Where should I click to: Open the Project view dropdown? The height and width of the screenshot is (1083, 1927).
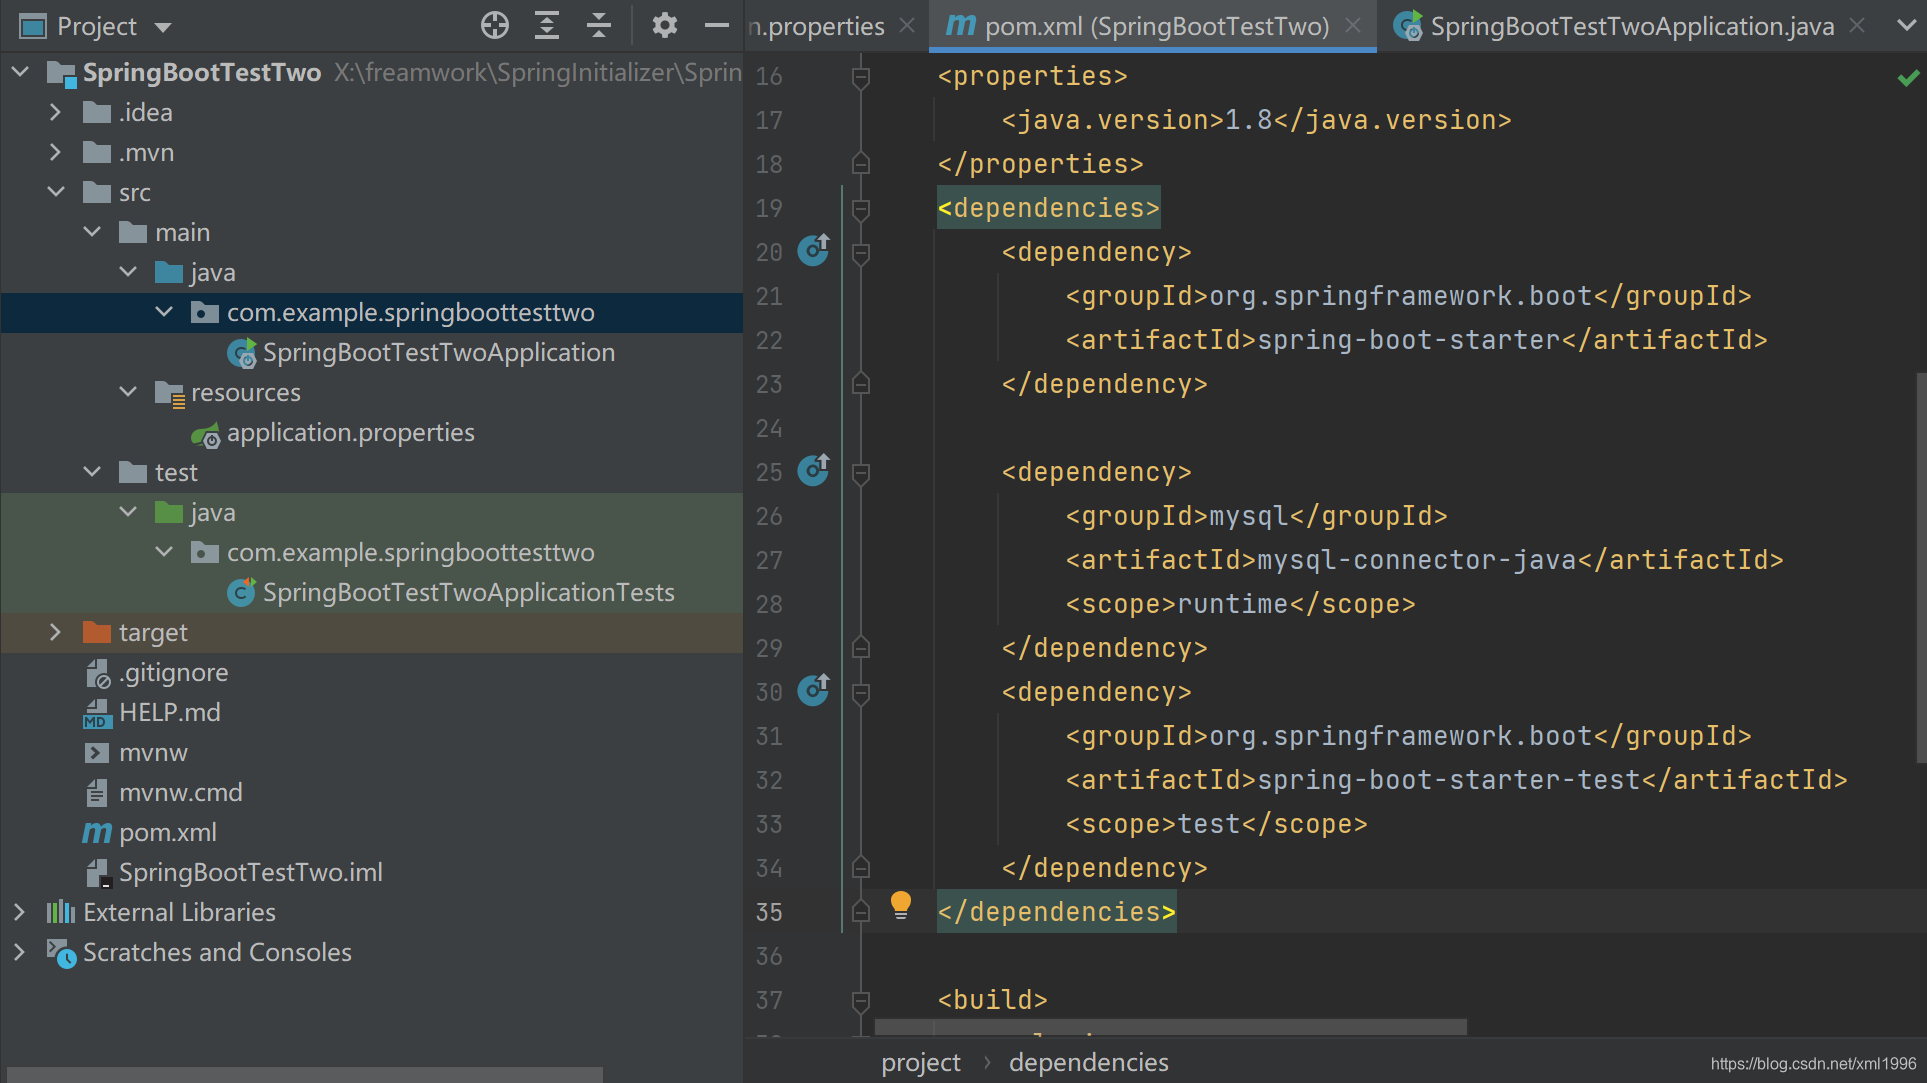click(163, 27)
